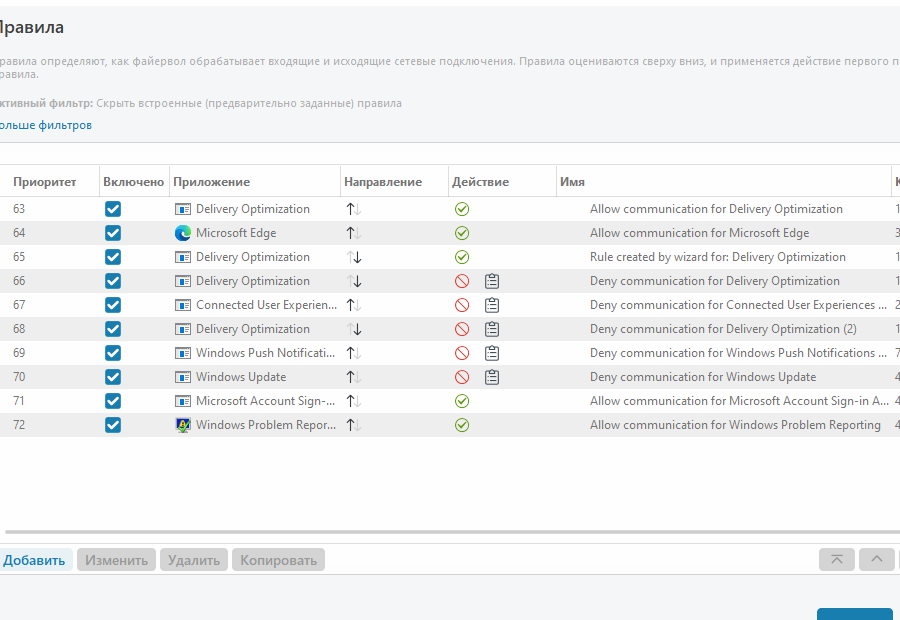Click the log clipboard icon in rule 69
Viewport: 900px width, 620px height.
(492, 353)
